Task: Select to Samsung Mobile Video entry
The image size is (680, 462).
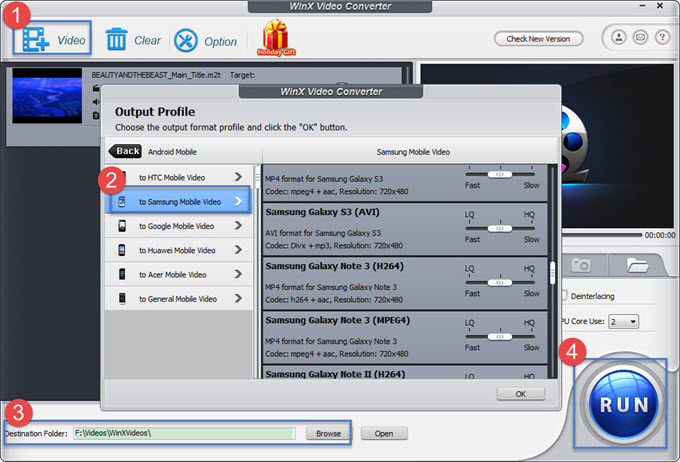Action: [178, 201]
